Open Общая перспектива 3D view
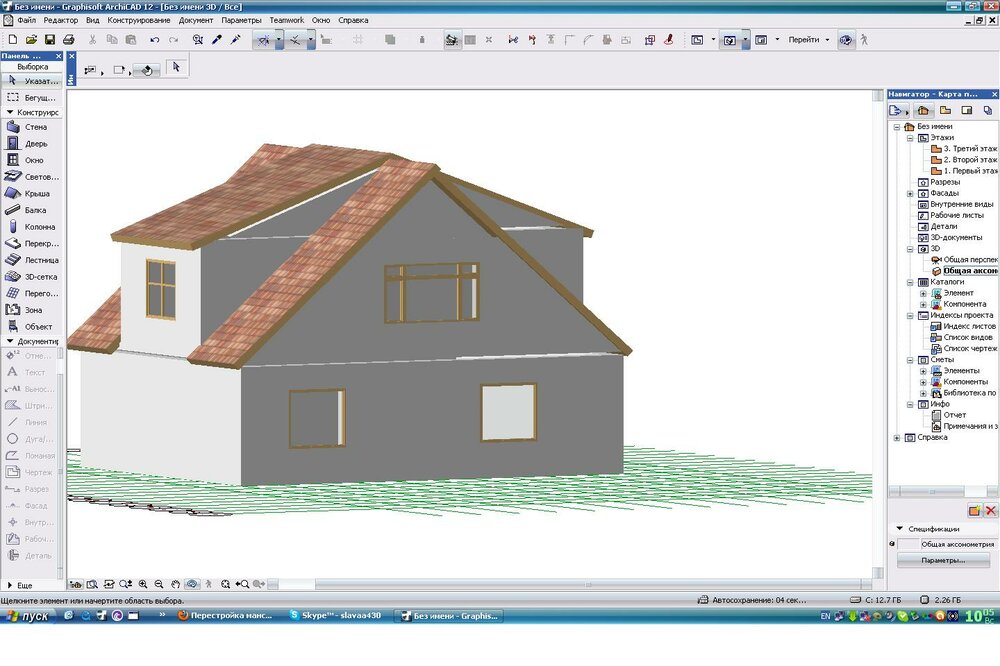Screen dimensions: 1000x666 point(969,259)
